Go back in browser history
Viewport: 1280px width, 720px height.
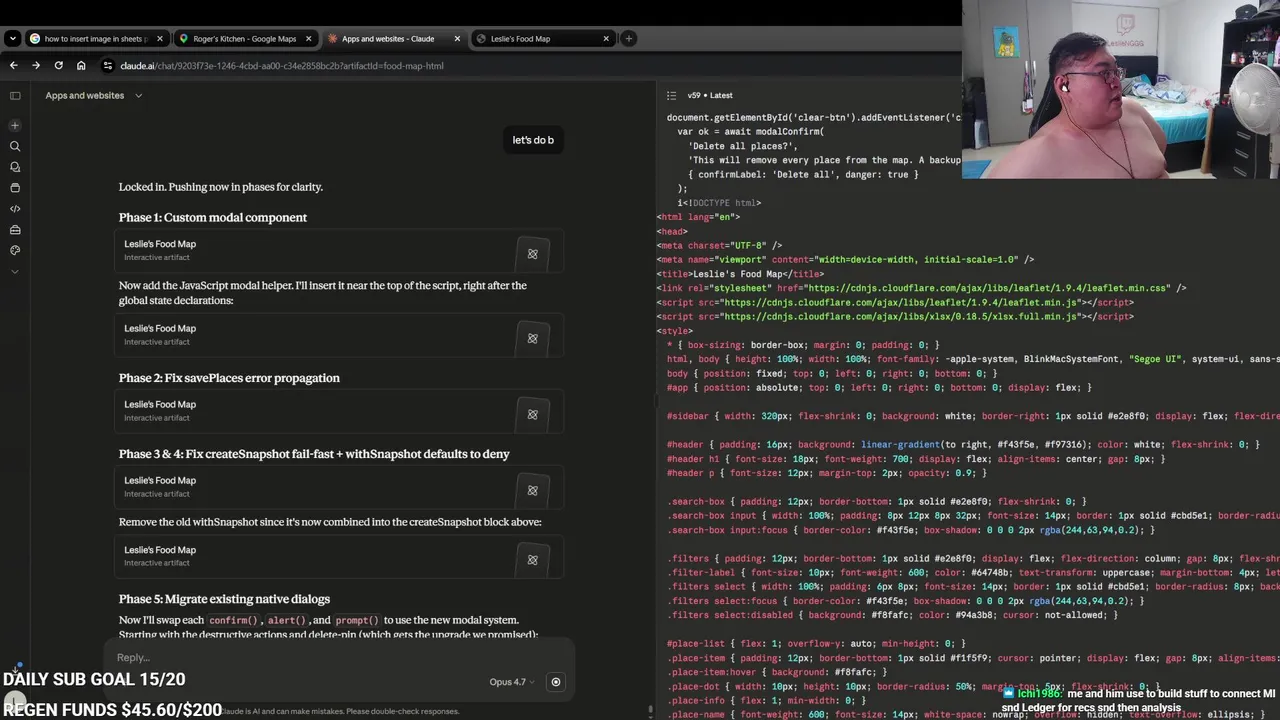(x=13, y=66)
